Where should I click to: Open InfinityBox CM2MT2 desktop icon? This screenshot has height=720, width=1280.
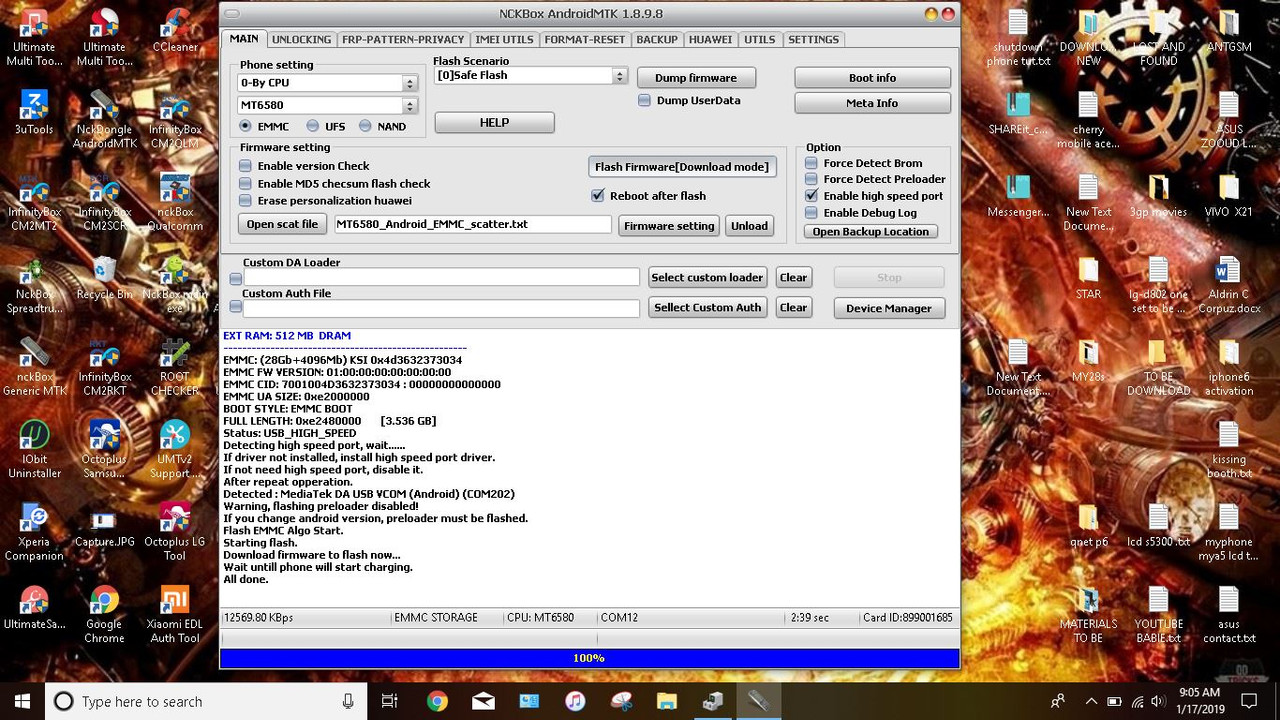(x=34, y=202)
